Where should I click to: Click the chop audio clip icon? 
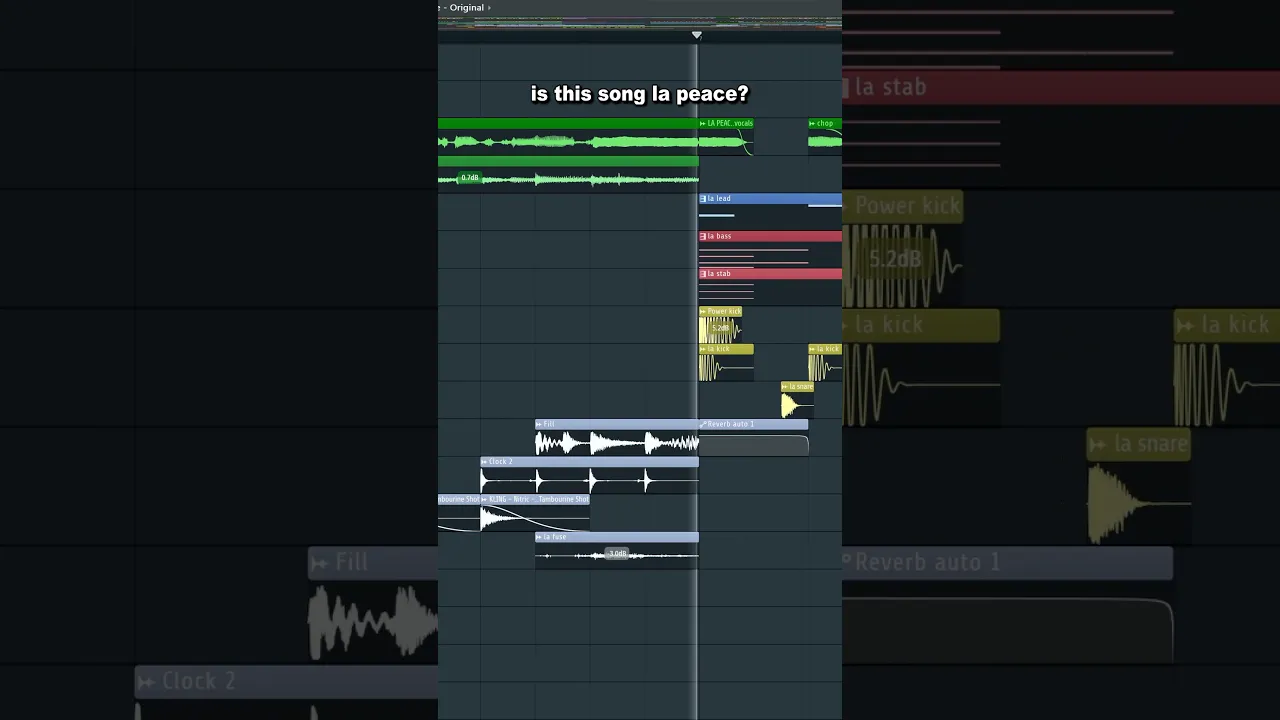(x=813, y=124)
